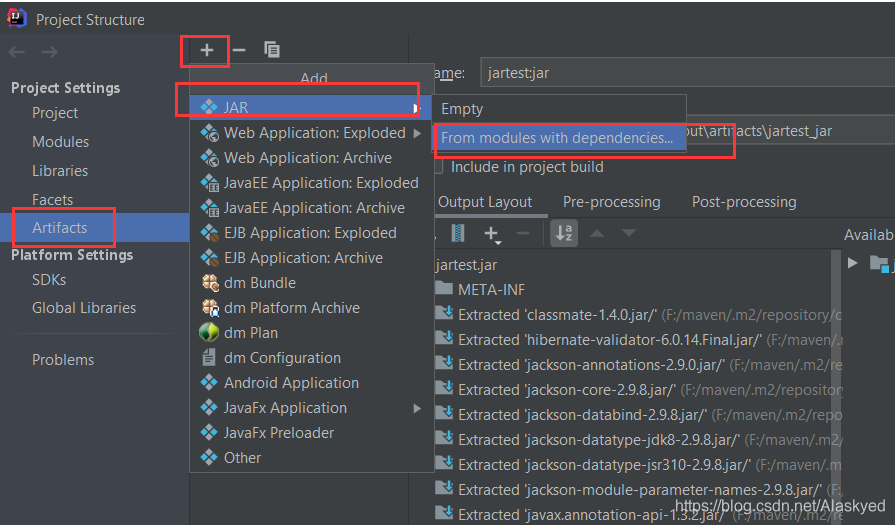895x525 pixels.
Task: Open Project in Project Settings
Action: tap(55, 113)
